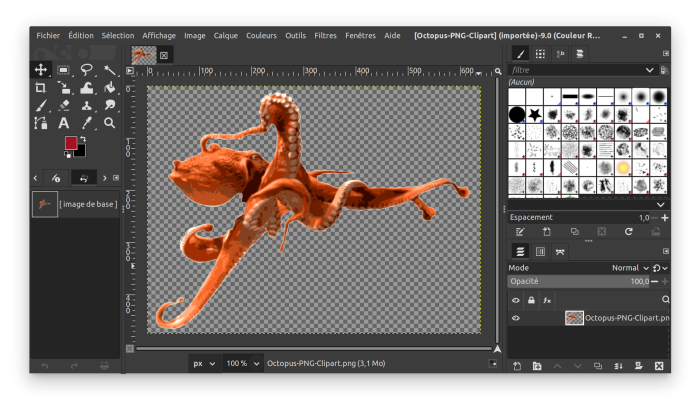This screenshot has width=700, height=406.
Task: Switch to the Brushes tab
Action: (x=520, y=54)
